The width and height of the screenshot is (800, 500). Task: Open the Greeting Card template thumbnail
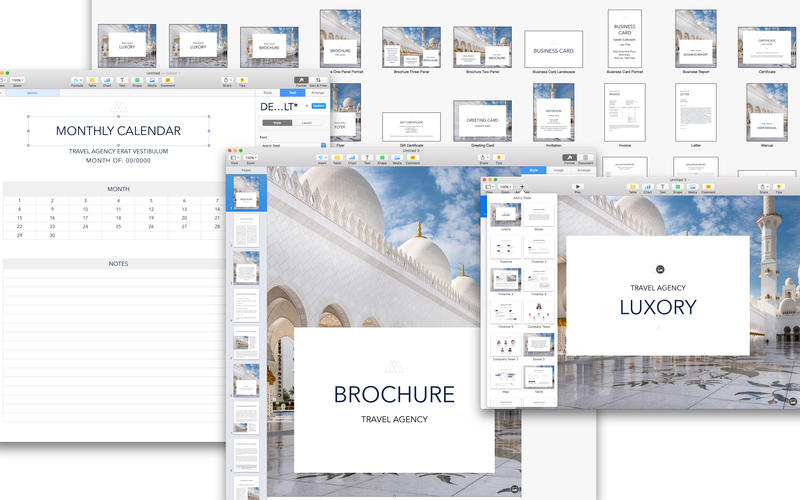click(x=482, y=121)
